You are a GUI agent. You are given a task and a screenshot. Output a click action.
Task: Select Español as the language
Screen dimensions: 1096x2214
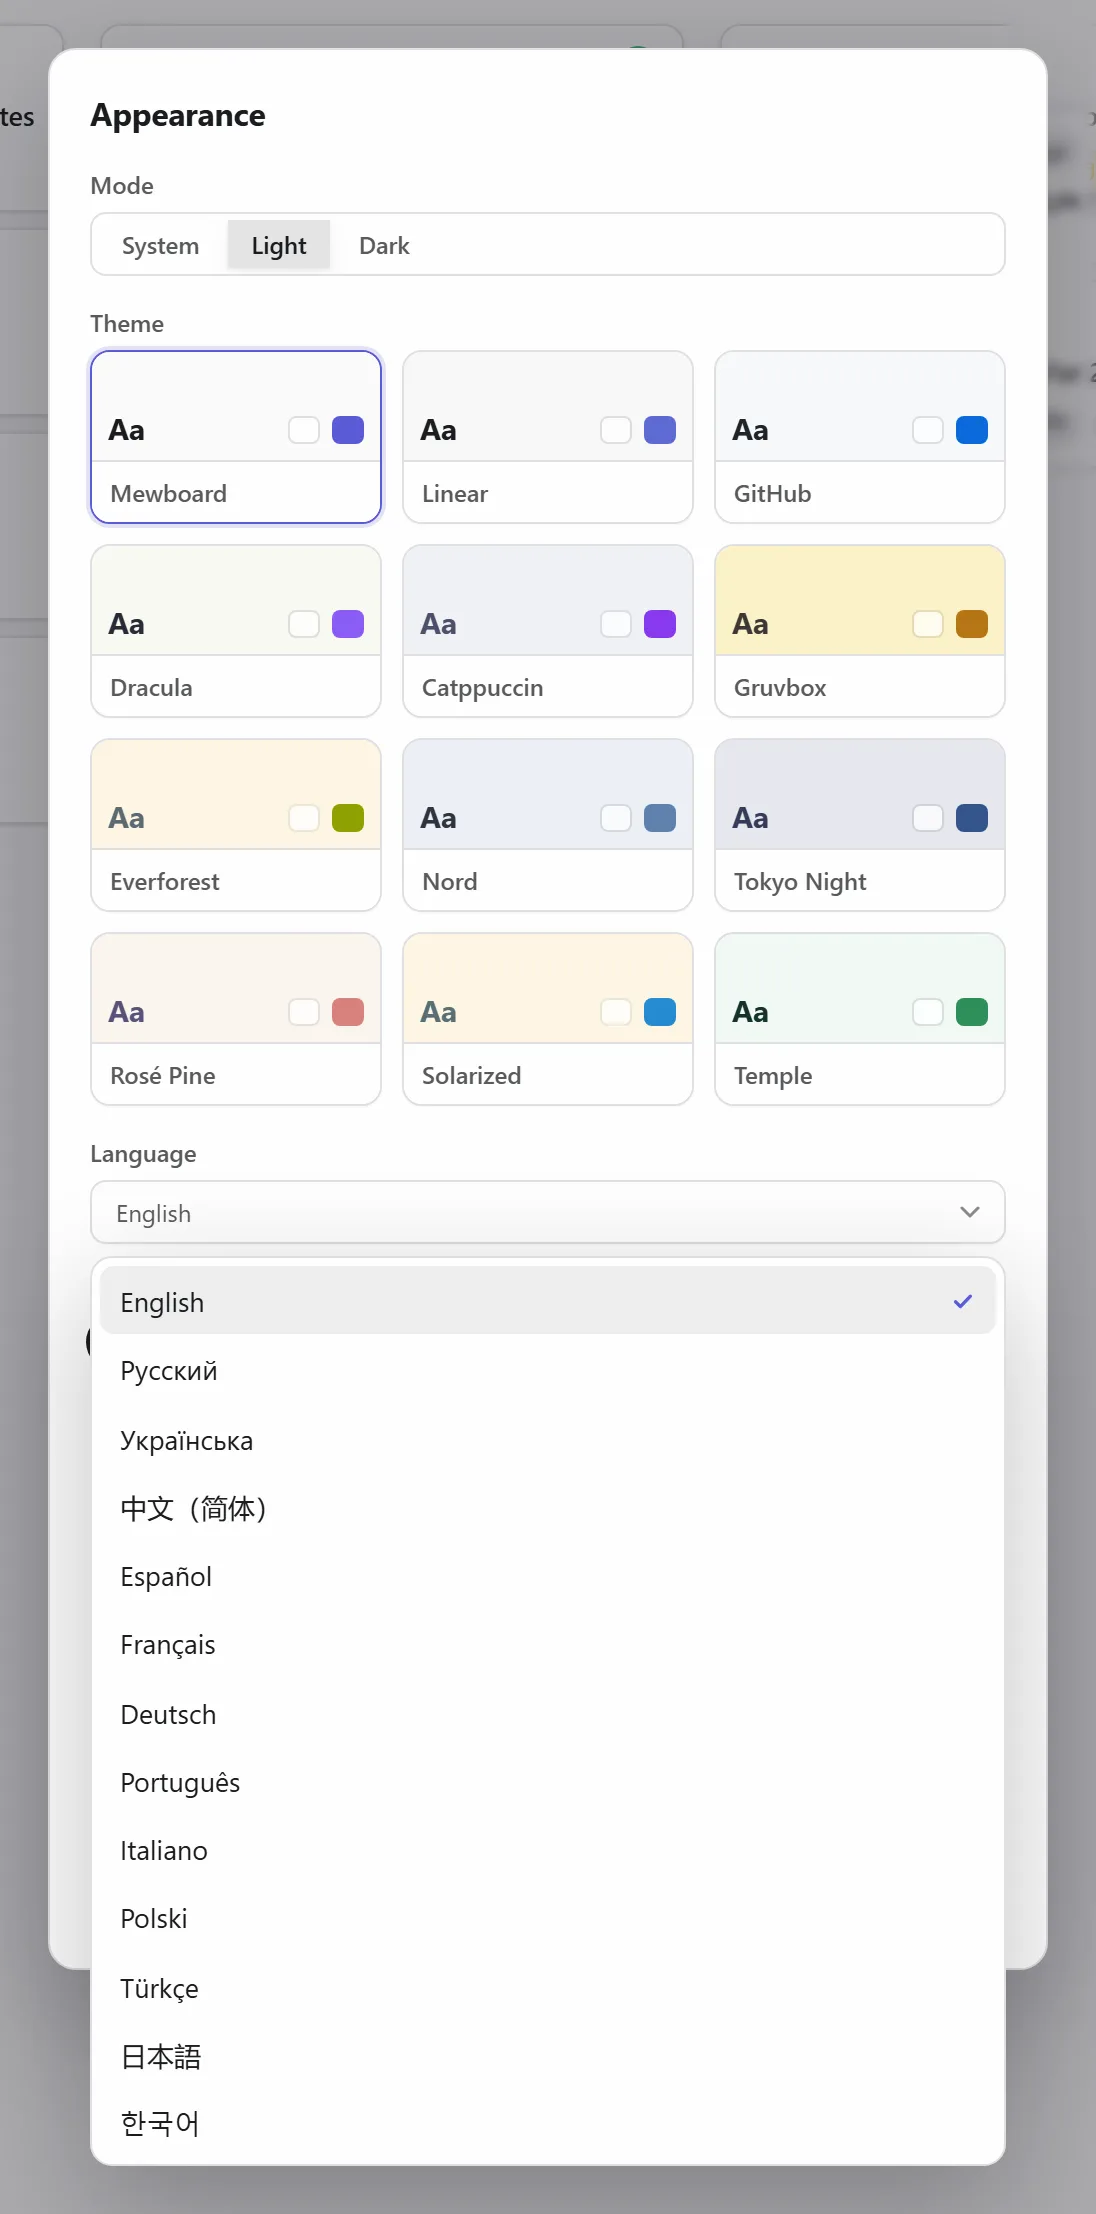tap(548, 1576)
